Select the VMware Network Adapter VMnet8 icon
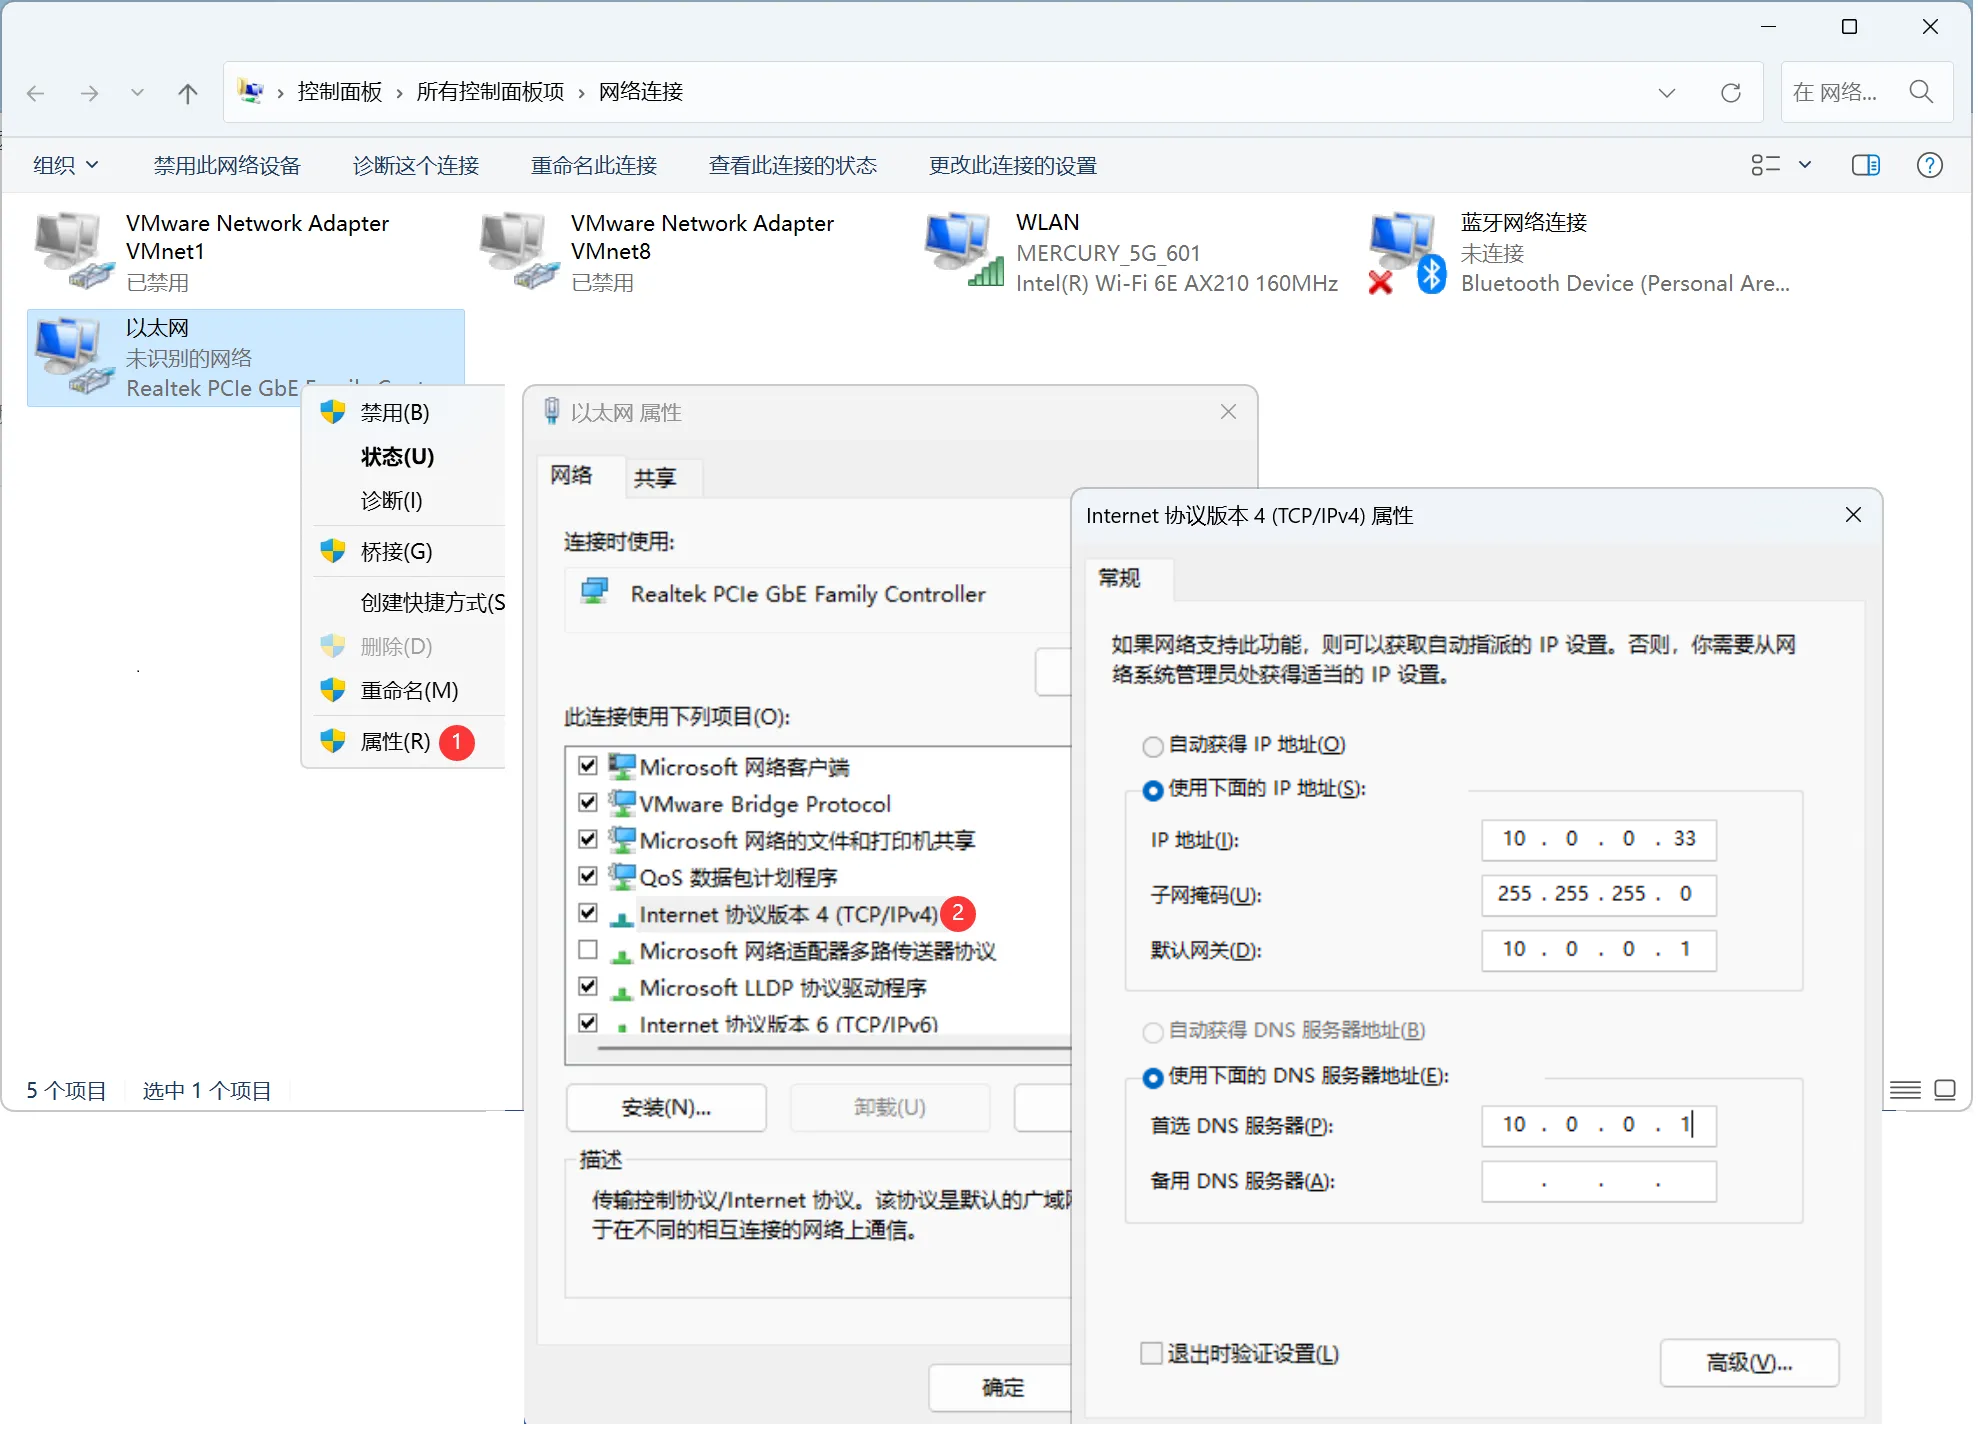The image size is (1978, 1438). (518, 250)
